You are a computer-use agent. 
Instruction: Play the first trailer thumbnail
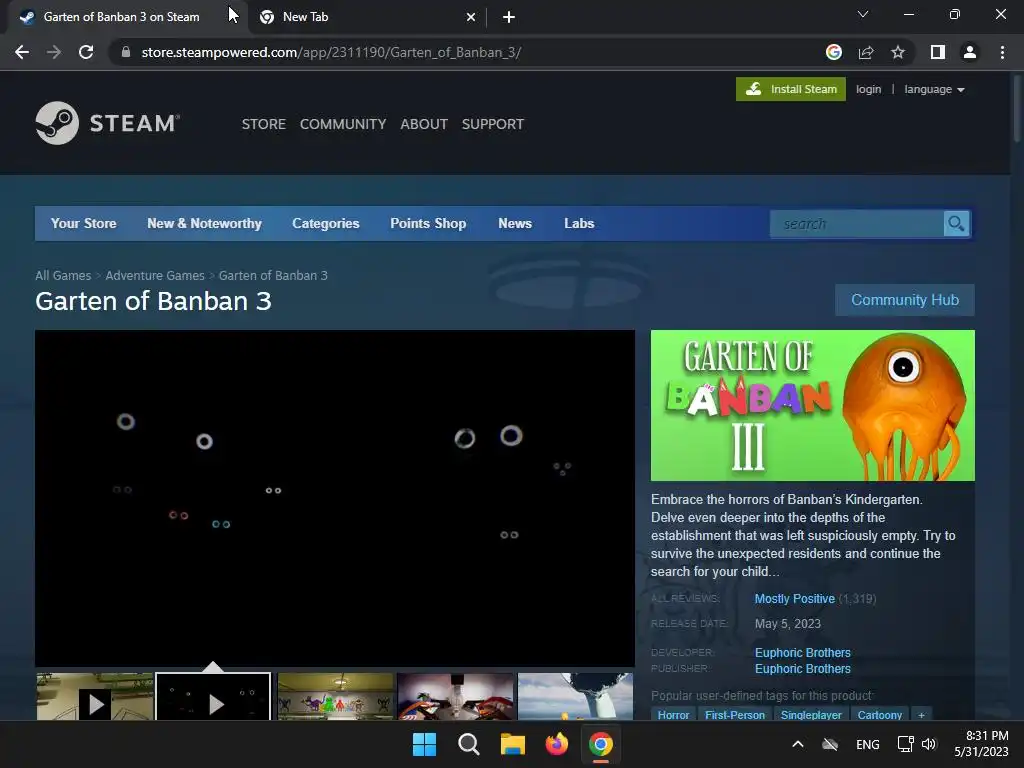95,697
